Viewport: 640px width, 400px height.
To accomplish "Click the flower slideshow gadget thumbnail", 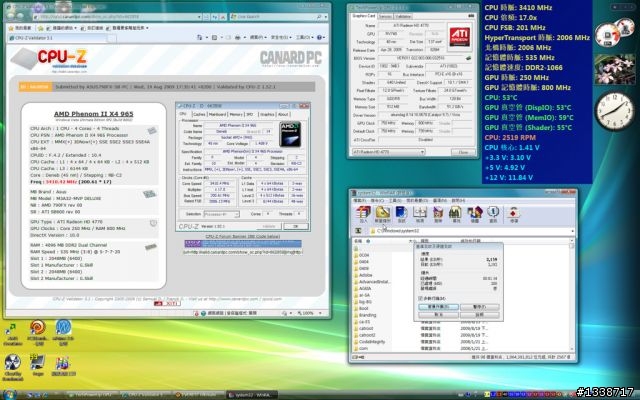I will point(614,70).
